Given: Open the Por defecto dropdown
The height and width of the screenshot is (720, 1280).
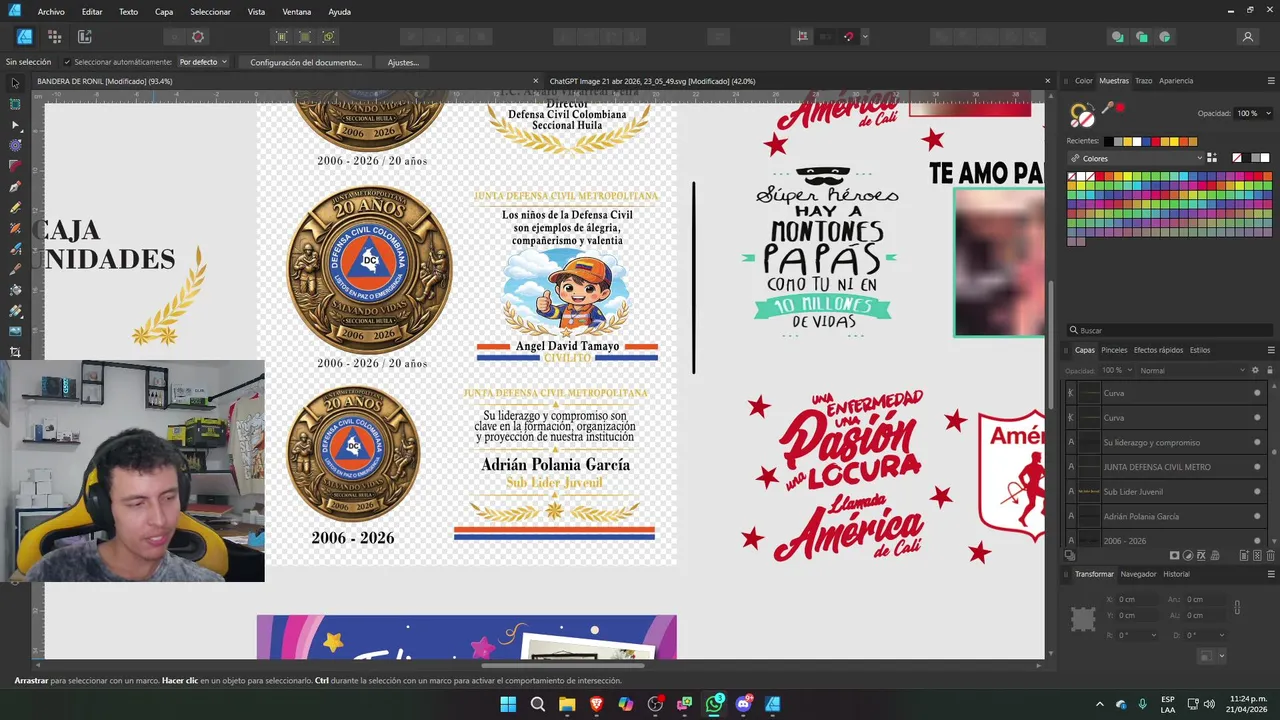Looking at the screenshot, I should pos(203,62).
